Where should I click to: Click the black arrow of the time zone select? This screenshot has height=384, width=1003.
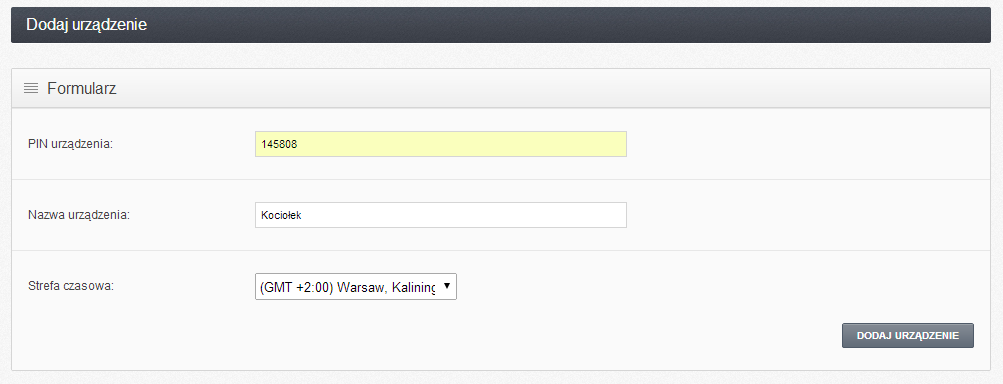click(x=446, y=286)
